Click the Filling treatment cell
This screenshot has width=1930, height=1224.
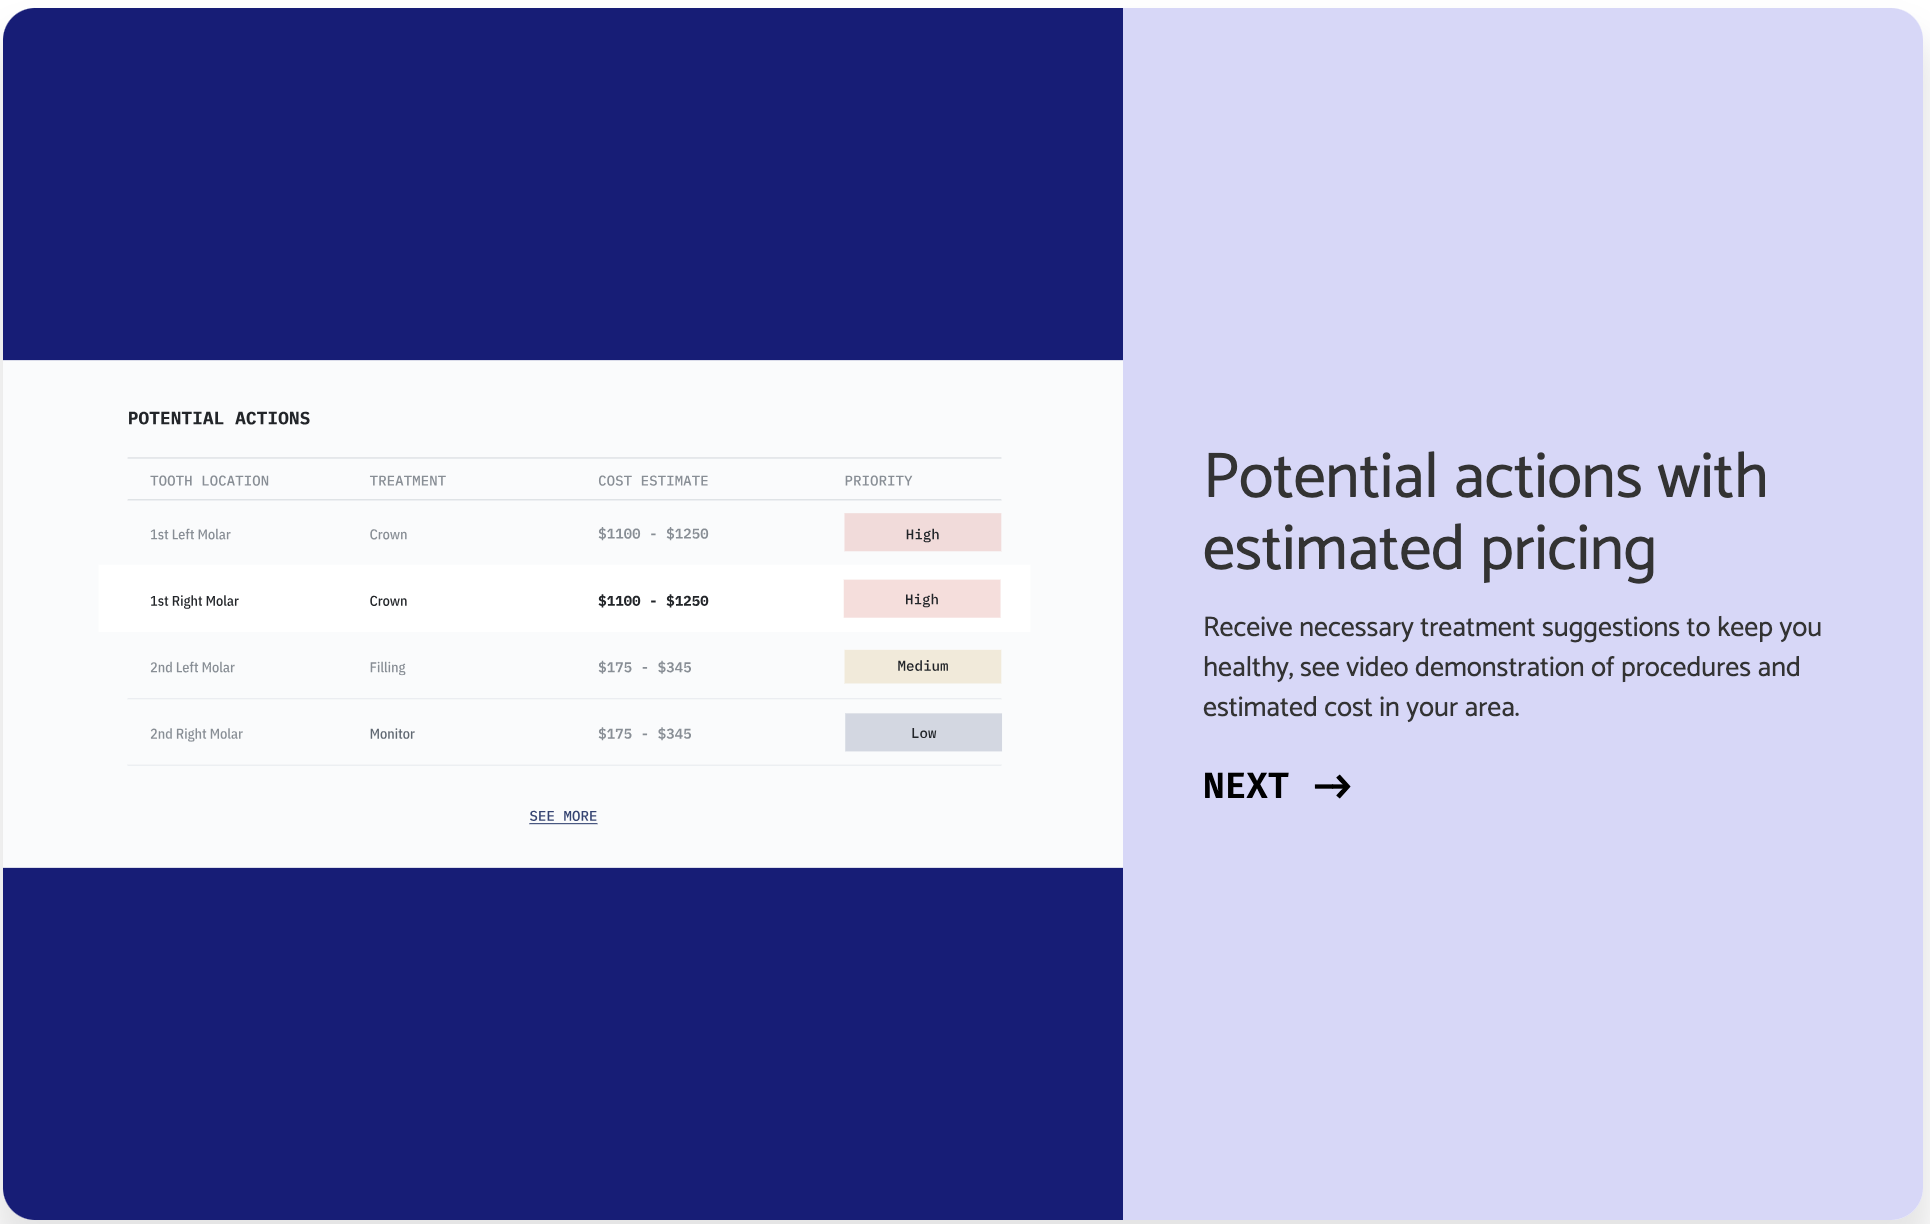tap(387, 668)
